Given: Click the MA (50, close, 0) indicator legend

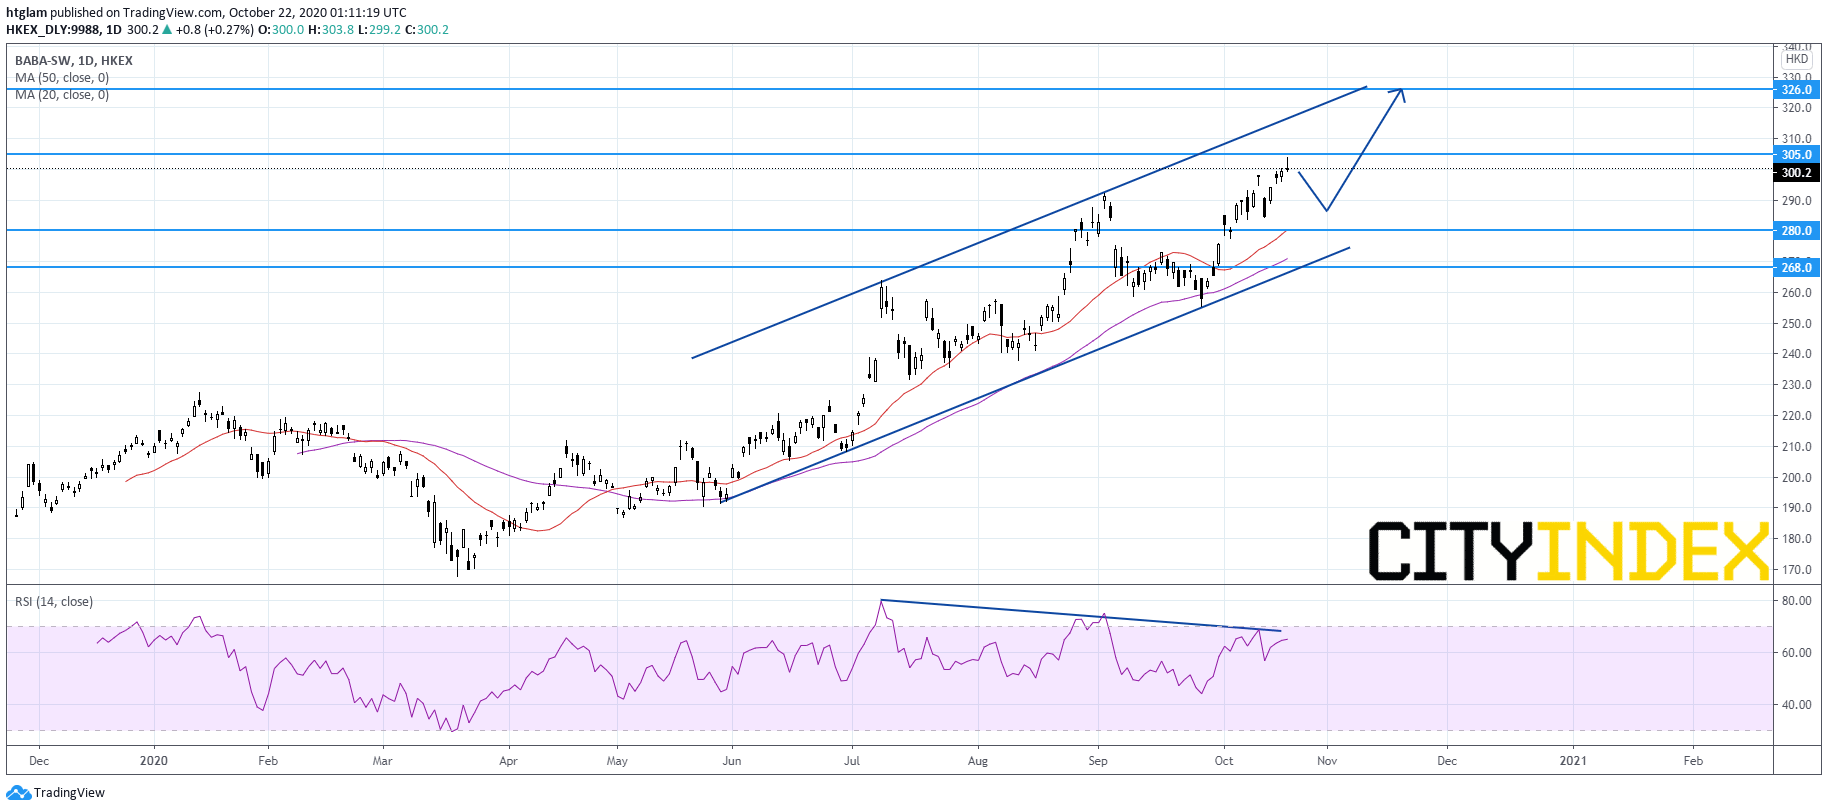Looking at the screenshot, I should pos(62,78).
